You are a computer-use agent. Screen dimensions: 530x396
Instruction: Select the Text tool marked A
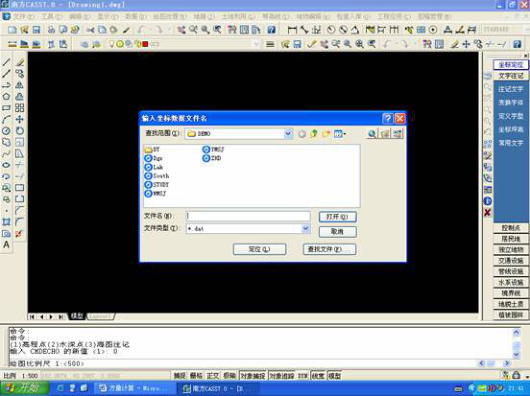6,245
